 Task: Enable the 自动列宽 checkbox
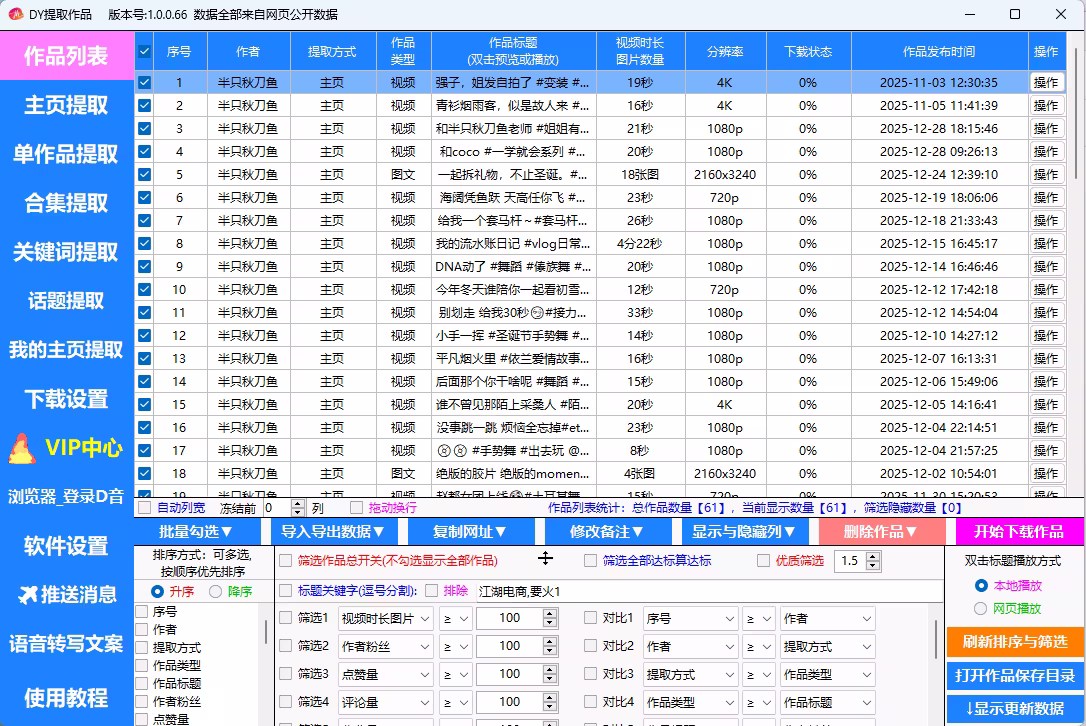pos(146,507)
